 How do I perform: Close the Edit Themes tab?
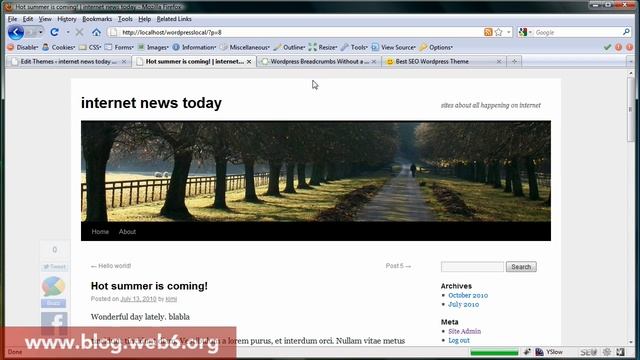pyautogui.click(x=124, y=62)
